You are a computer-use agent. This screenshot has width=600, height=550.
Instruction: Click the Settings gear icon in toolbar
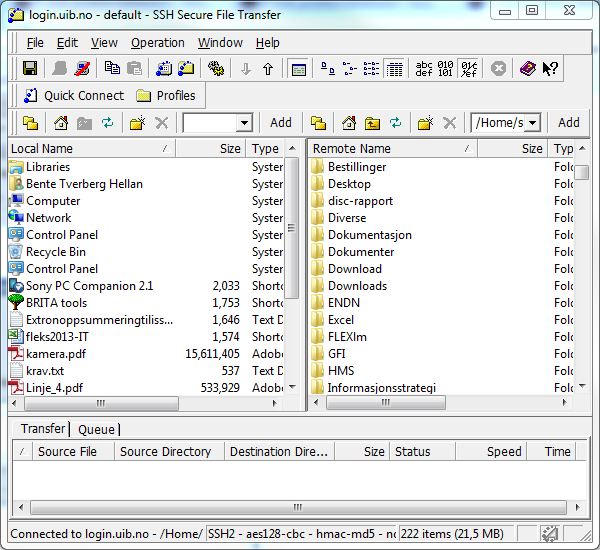215,69
